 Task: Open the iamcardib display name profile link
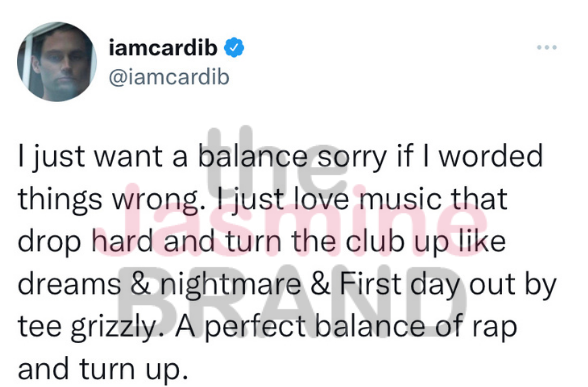click(x=163, y=48)
